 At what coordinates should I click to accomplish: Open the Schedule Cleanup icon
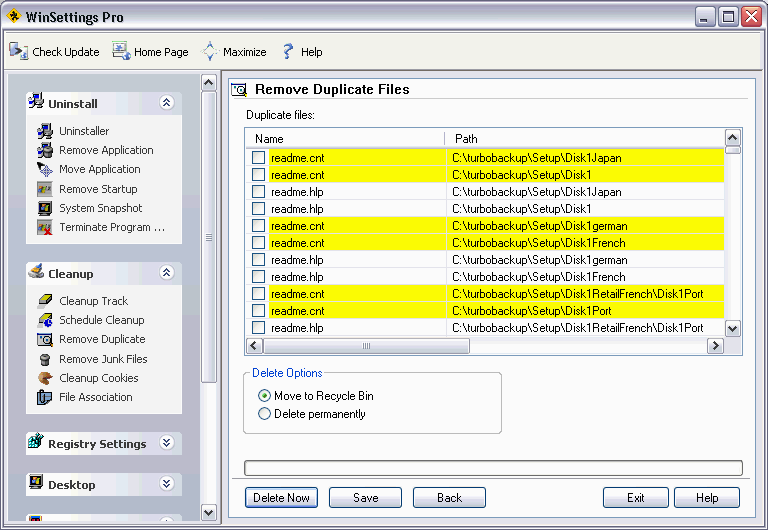point(45,320)
